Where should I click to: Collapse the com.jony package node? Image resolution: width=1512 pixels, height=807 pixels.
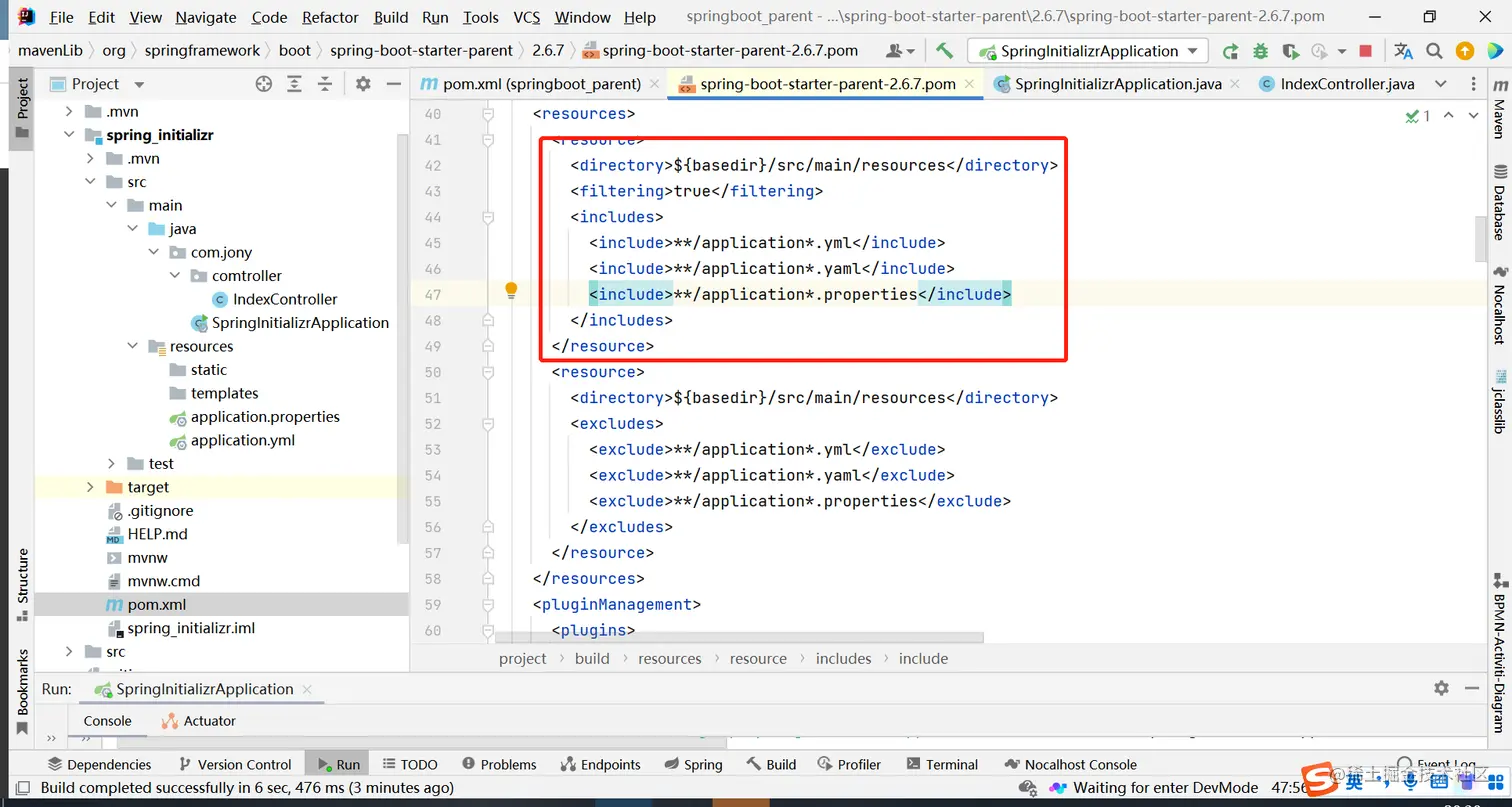pyautogui.click(x=154, y=252)
